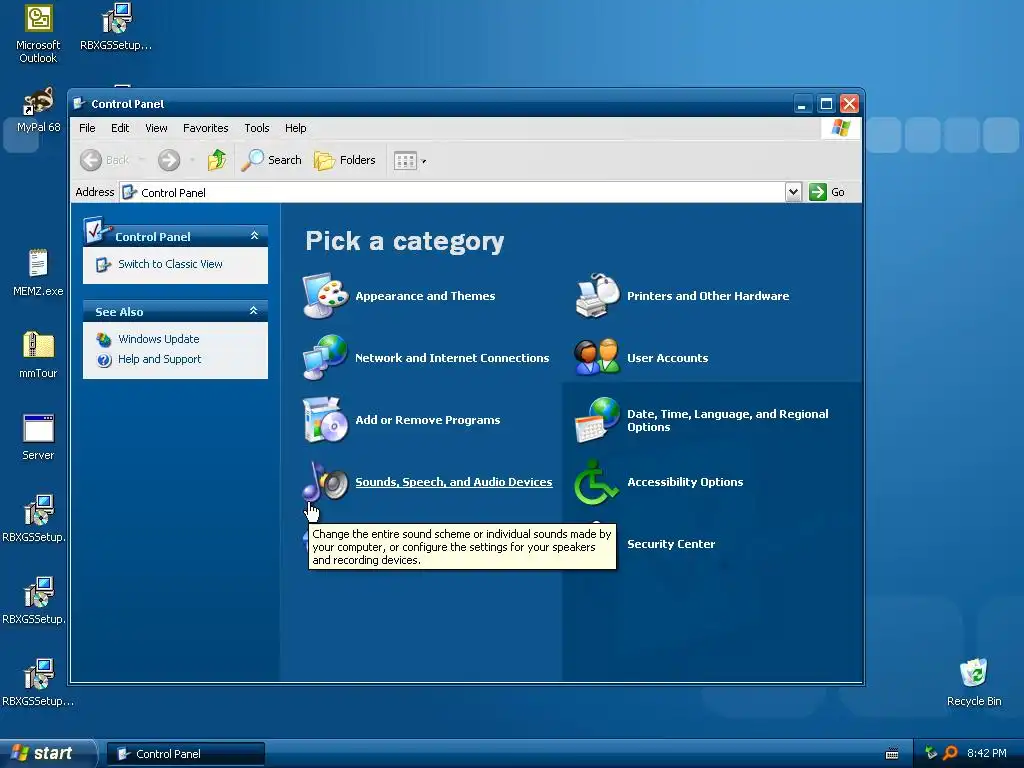Open the File menu
This screenshot has height=768, width=1024.
coord(87,128)
